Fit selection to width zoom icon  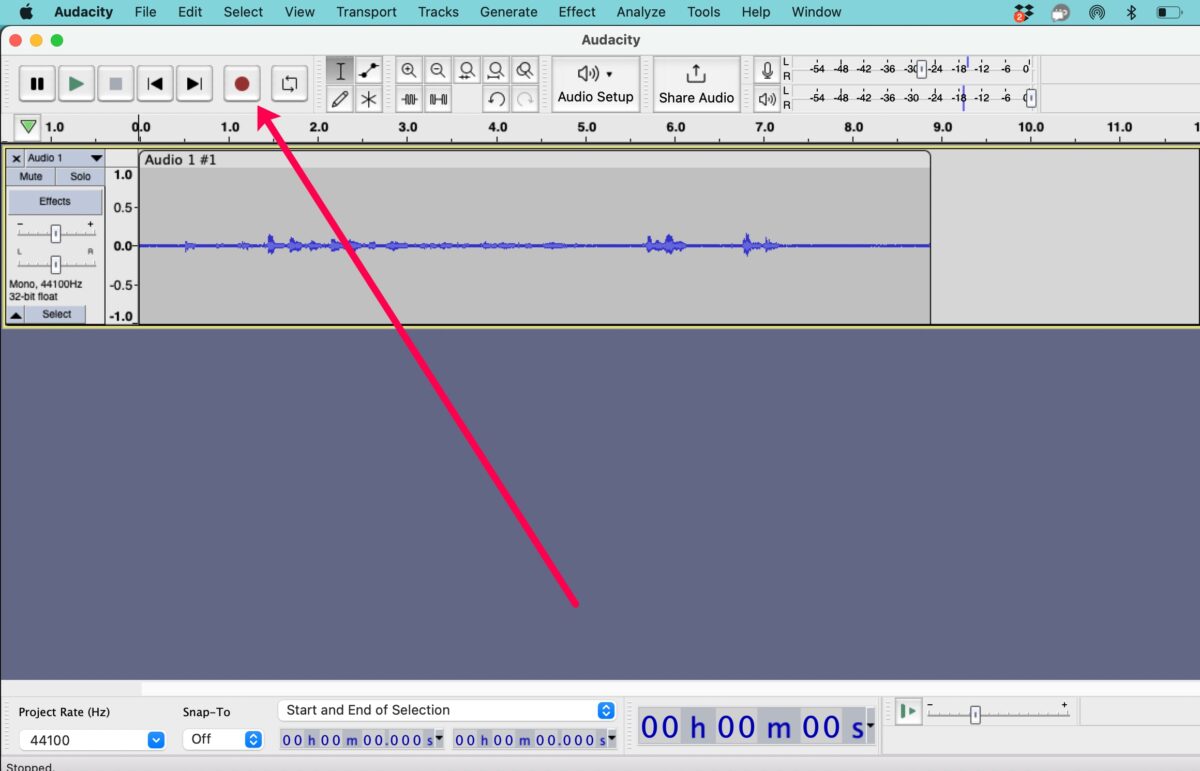tap(467, 70)
